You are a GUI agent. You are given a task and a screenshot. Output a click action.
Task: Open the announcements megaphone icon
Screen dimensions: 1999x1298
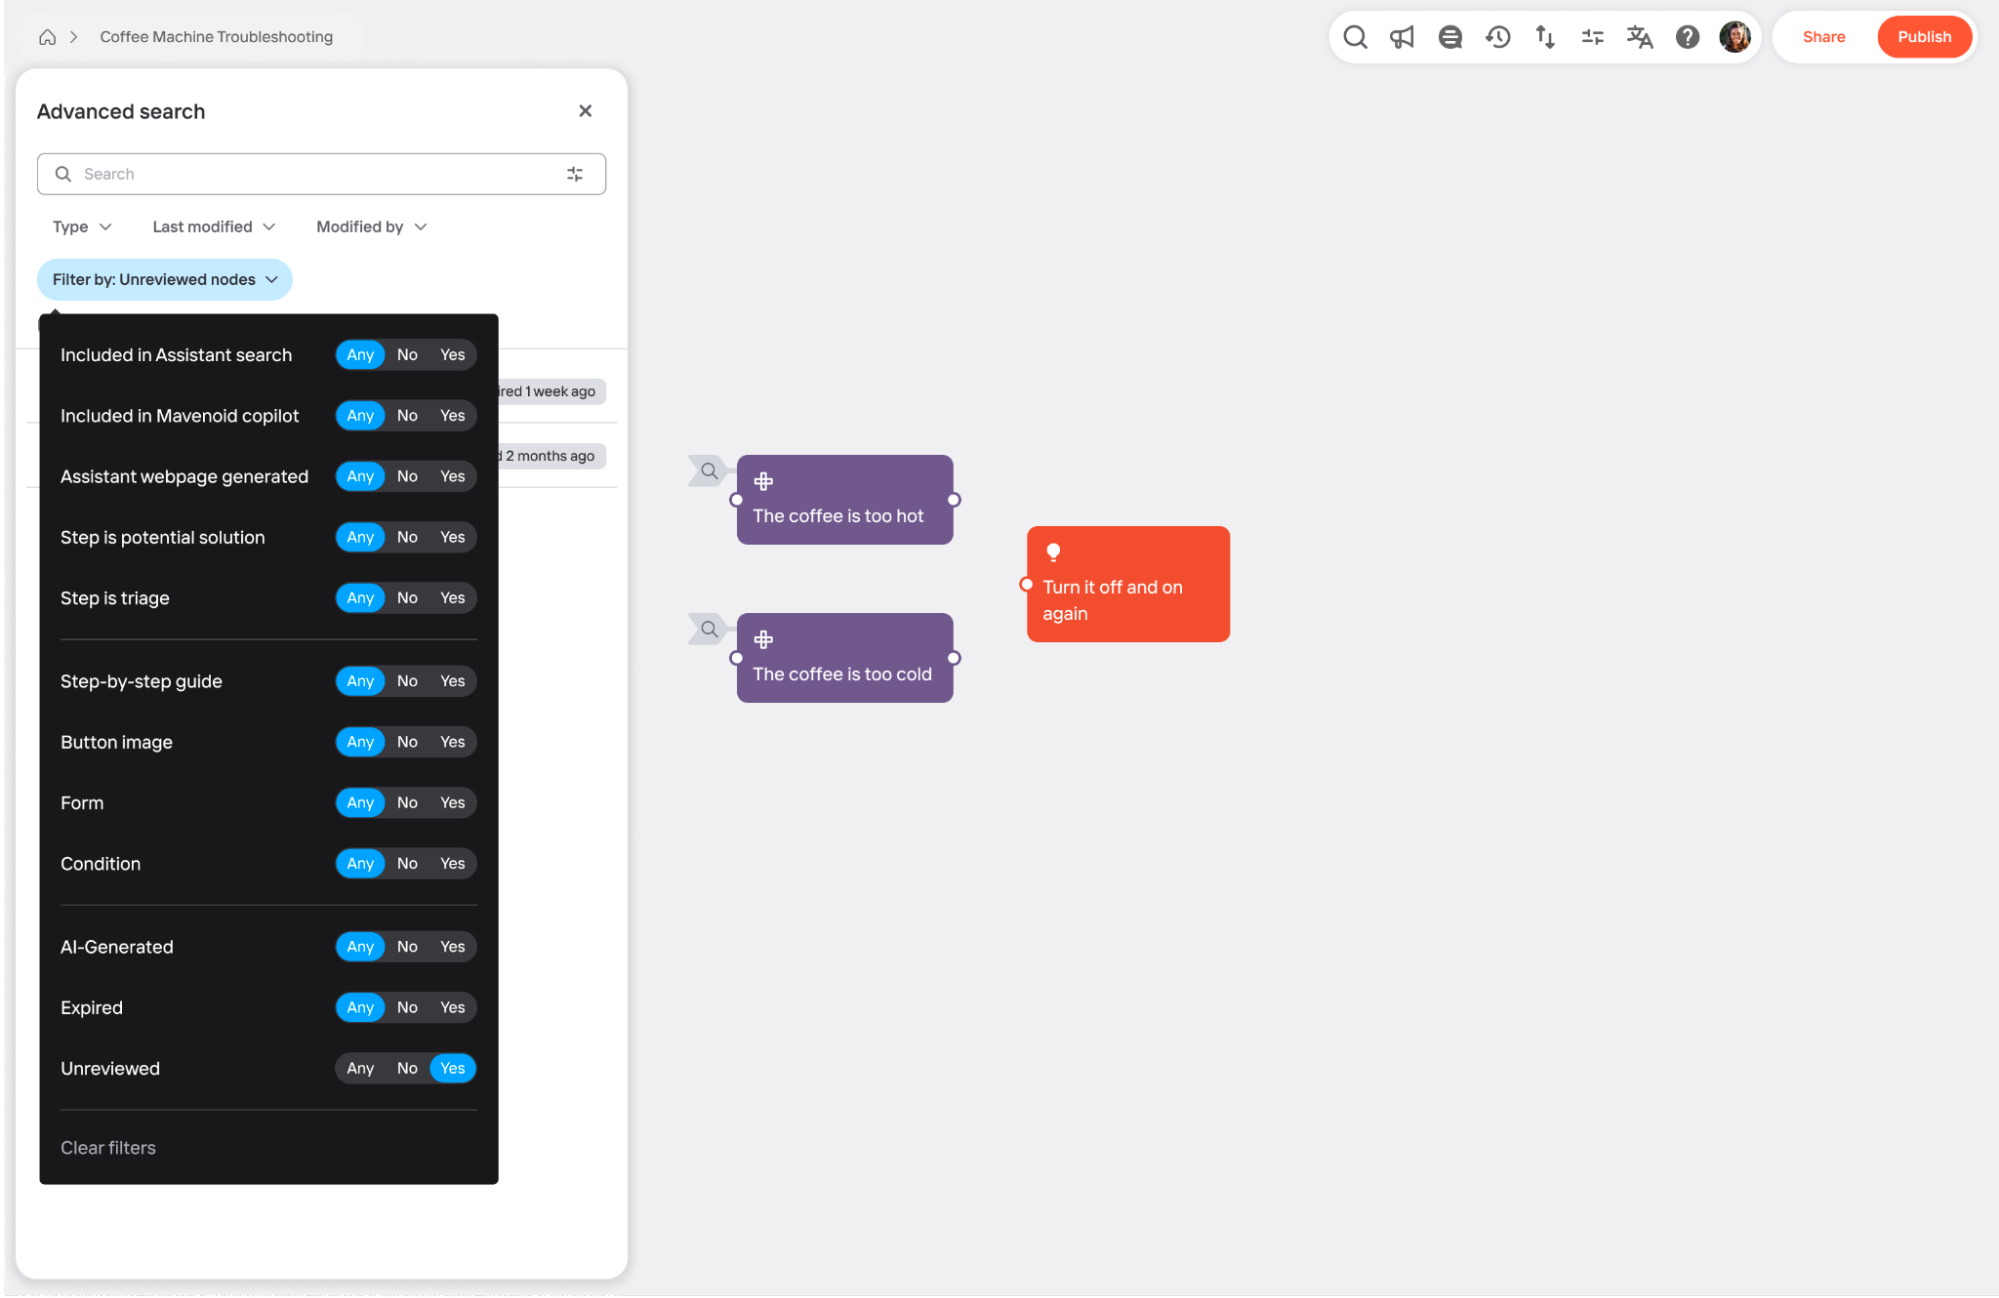point(1402,37)
